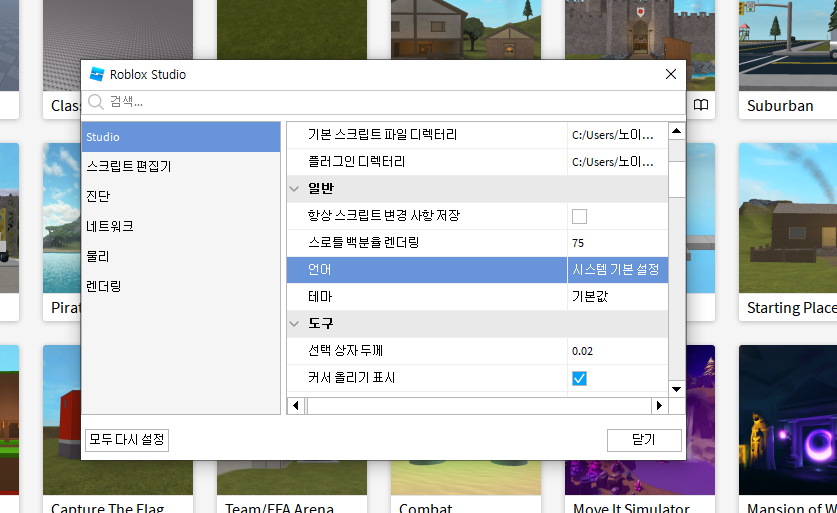Image resolution: width=837 pixels, height=513 pixels.
Task: Select the 언어 setting row label
Action: (319, 270)
